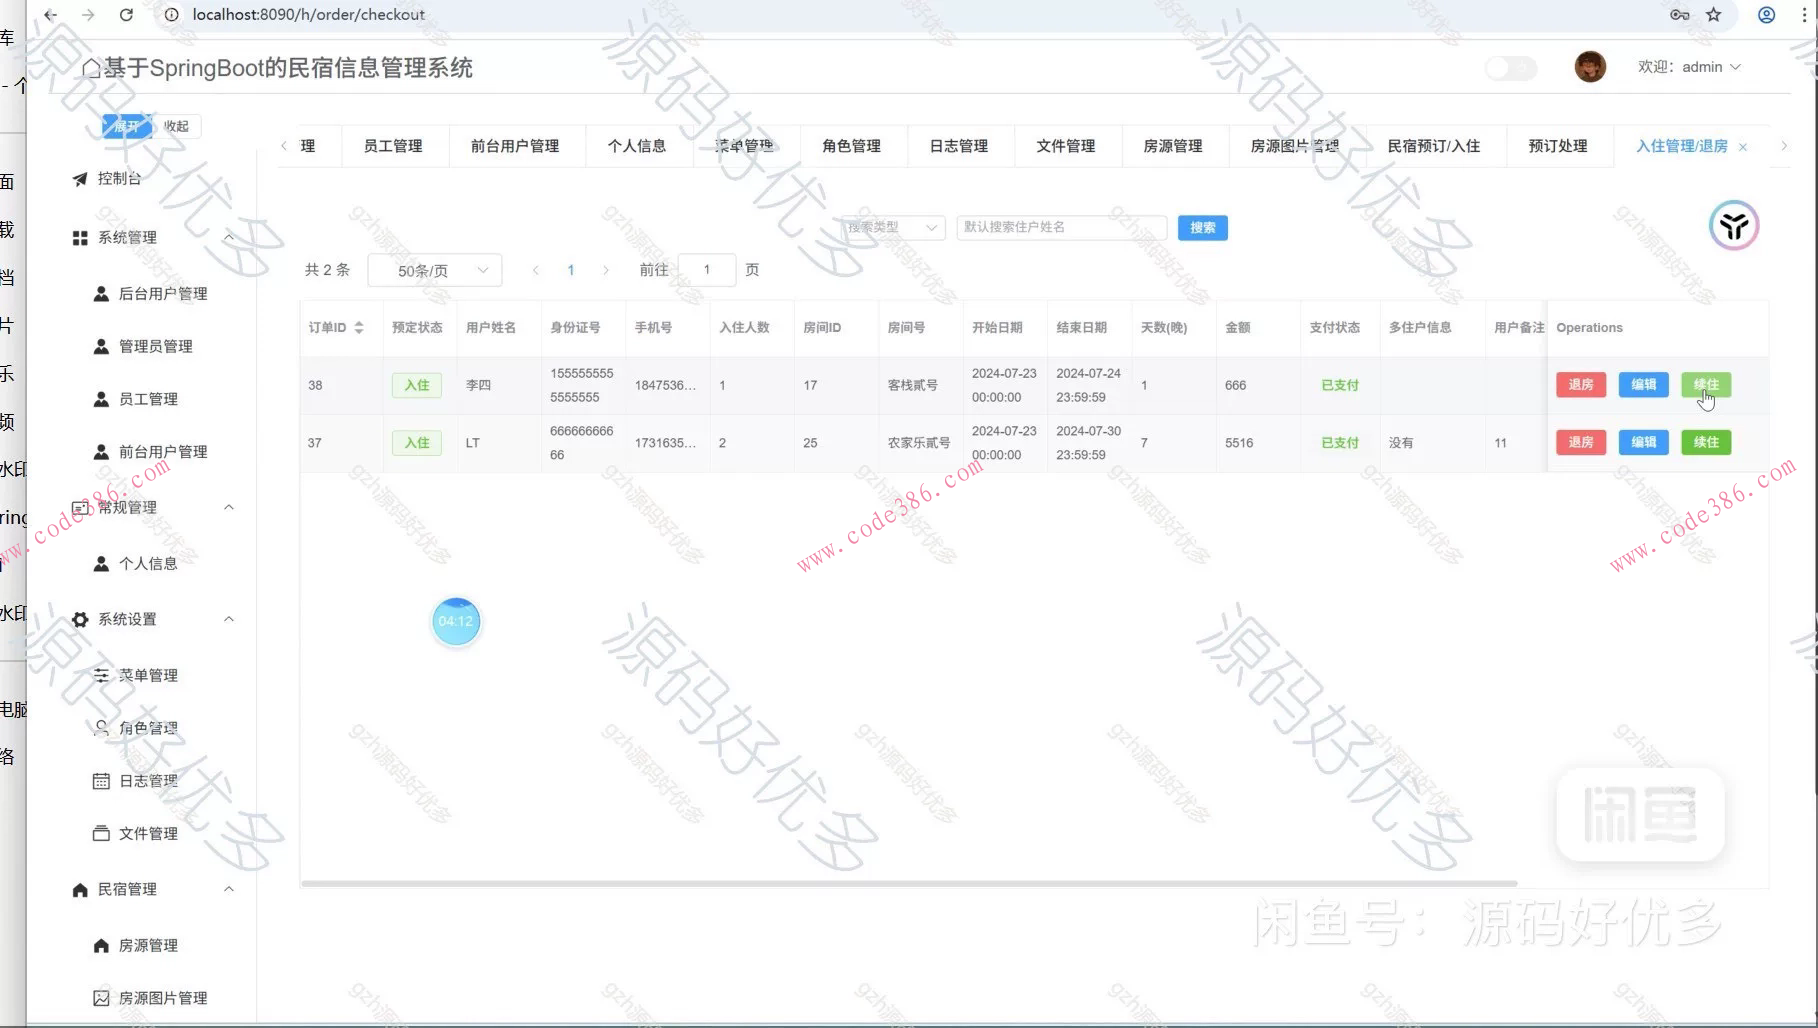Click the browser address bar URL

309,15
